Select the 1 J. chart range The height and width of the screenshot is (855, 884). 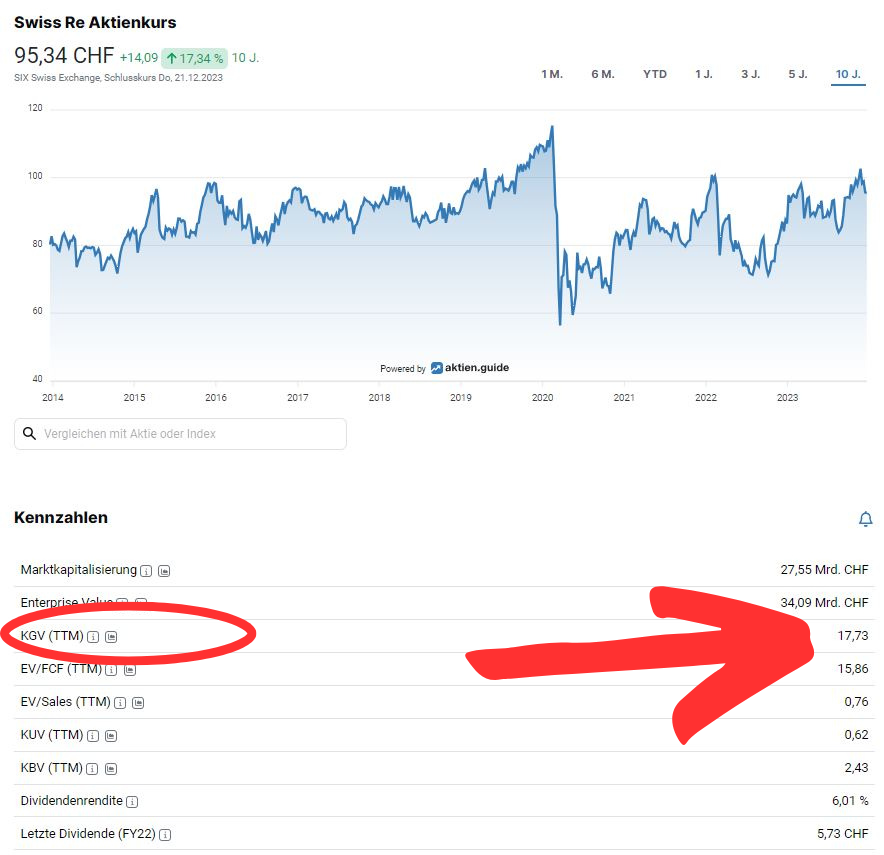pyautogui.click(x=704, y=74)
